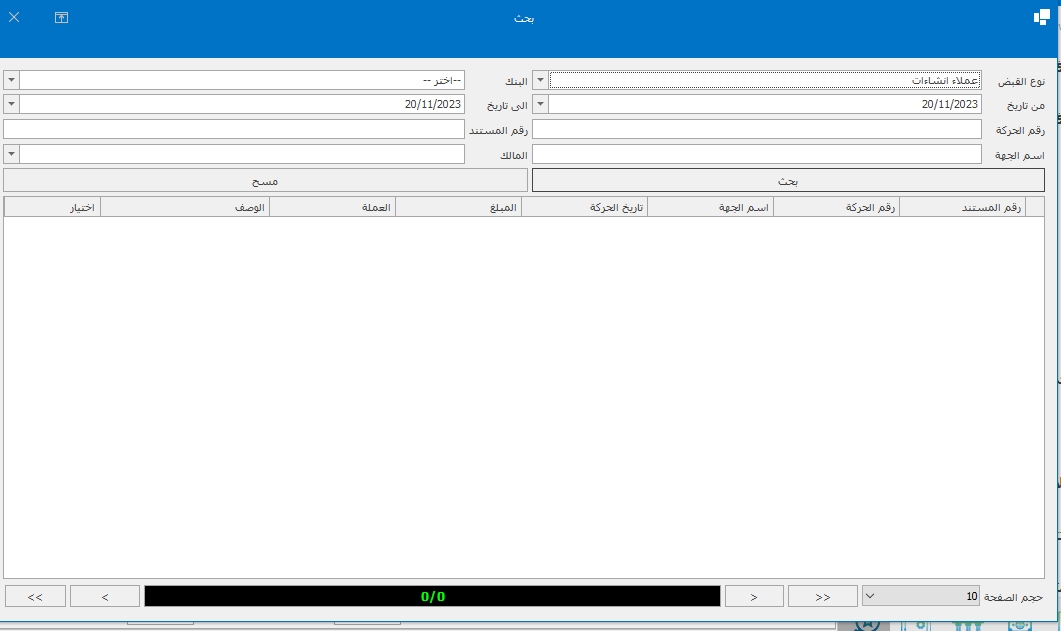Viewport: 1061px width, 631px height.
Task: Click into the اسم الجهة input field
Action: (757, 154)
